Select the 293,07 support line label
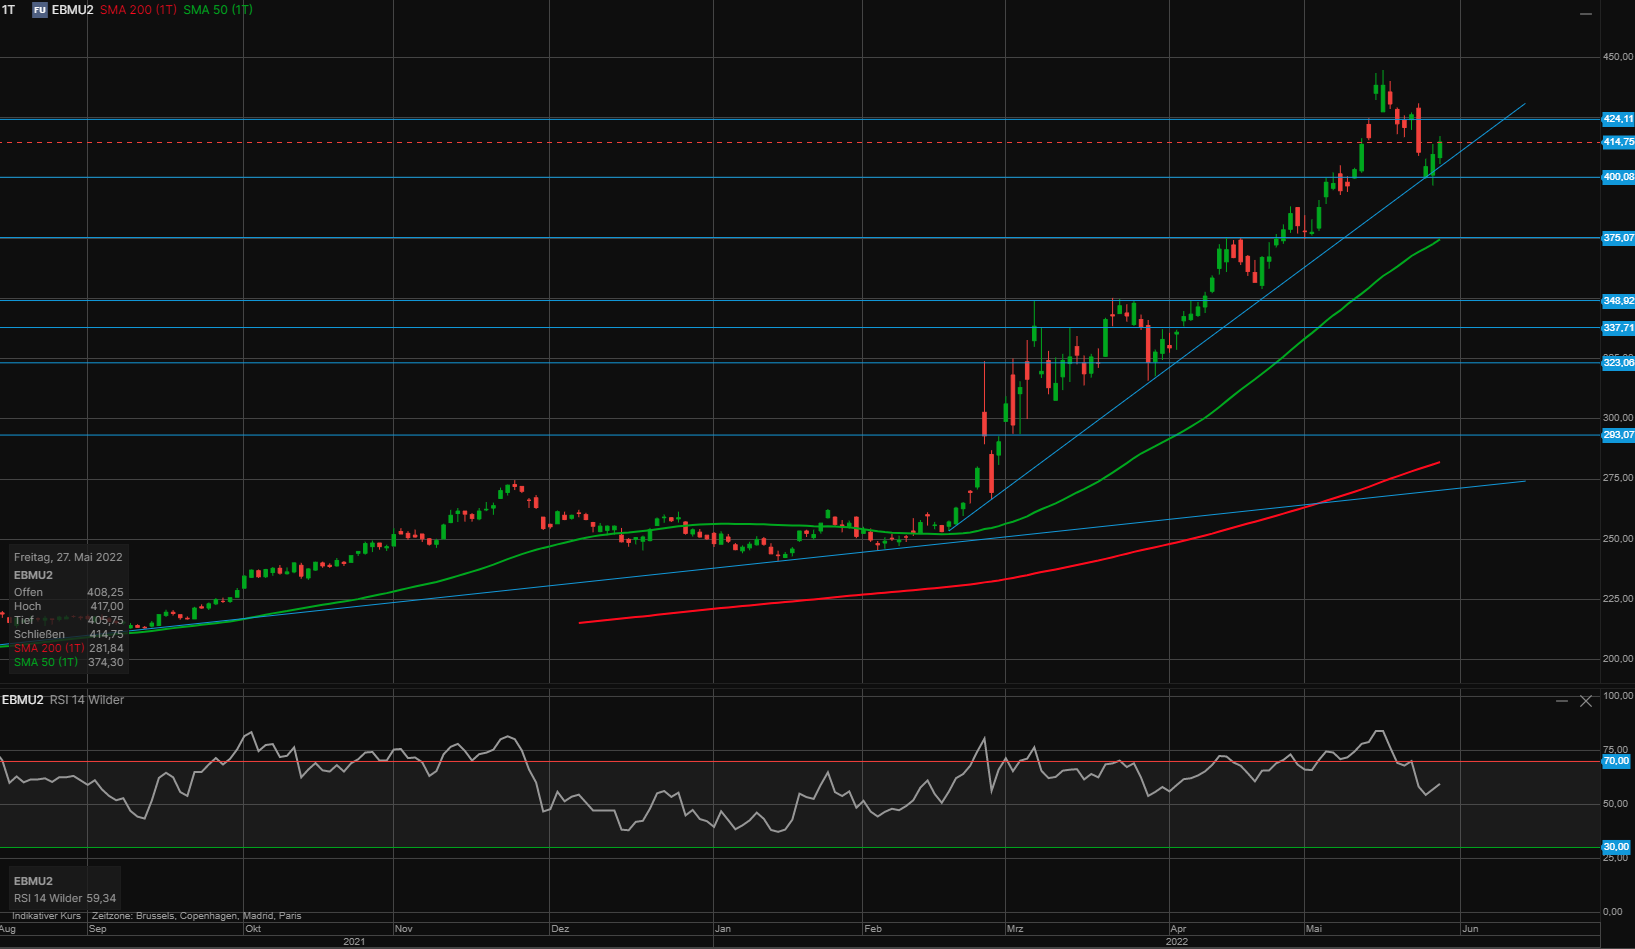 (x=1617, y=435)
